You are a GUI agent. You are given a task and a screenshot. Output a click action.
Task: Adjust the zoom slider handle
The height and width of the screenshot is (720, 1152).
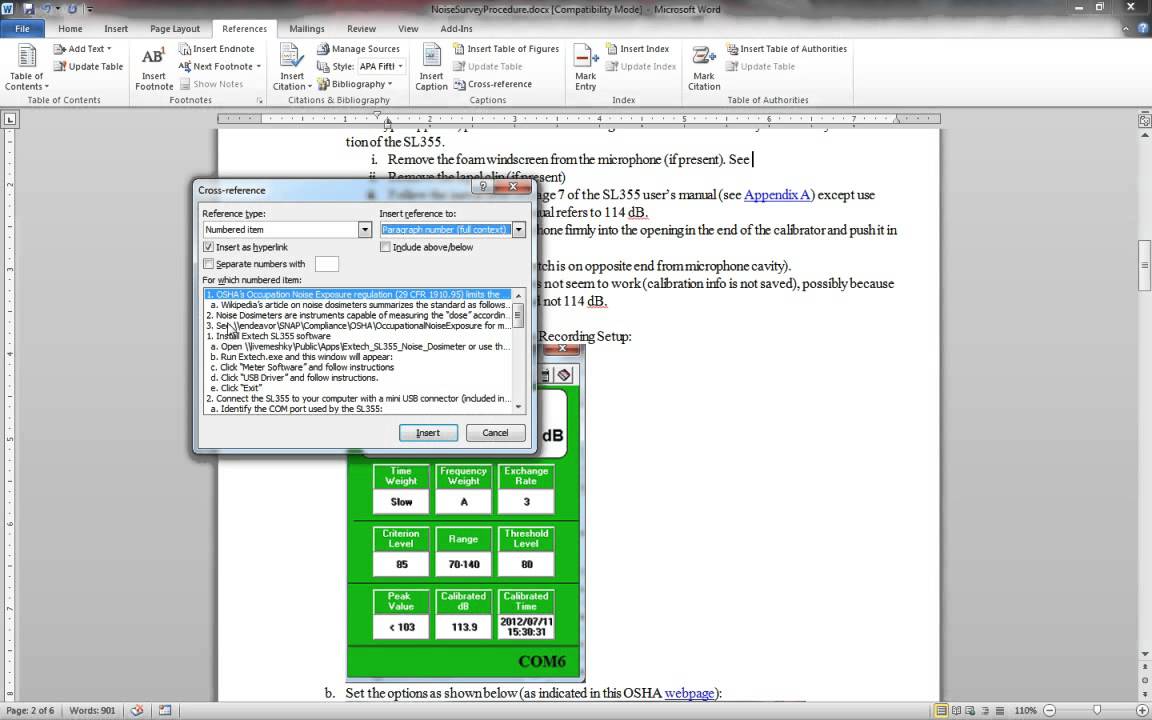1096,710
